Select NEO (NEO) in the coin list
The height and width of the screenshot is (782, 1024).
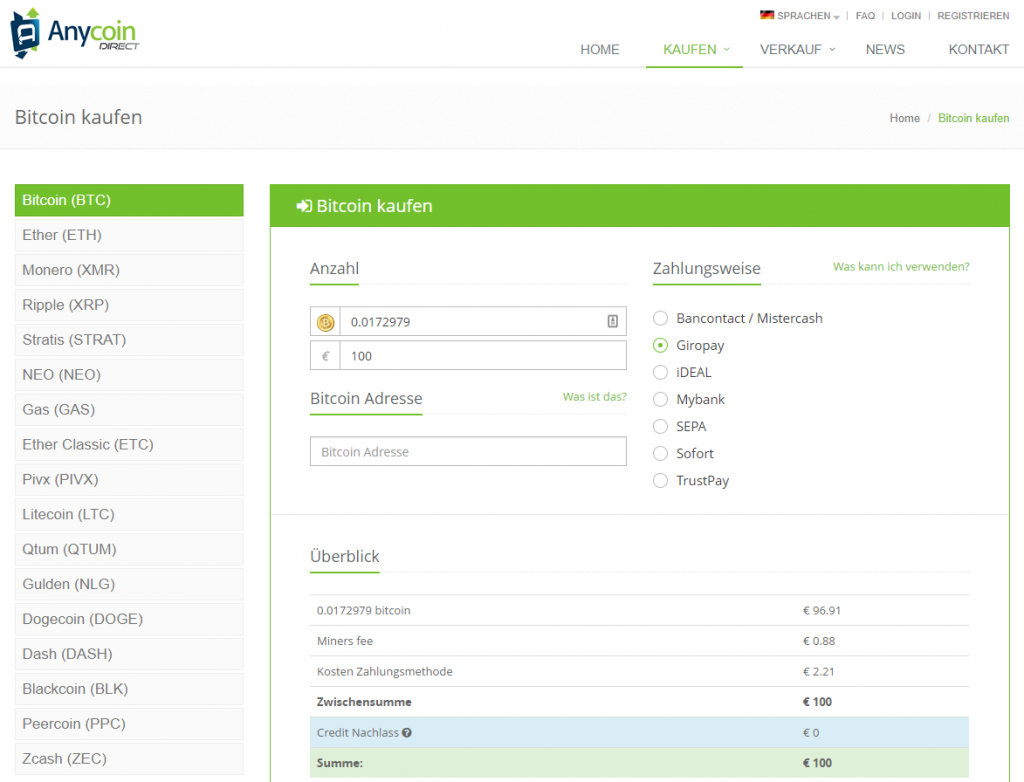click(x=129, y=375)
